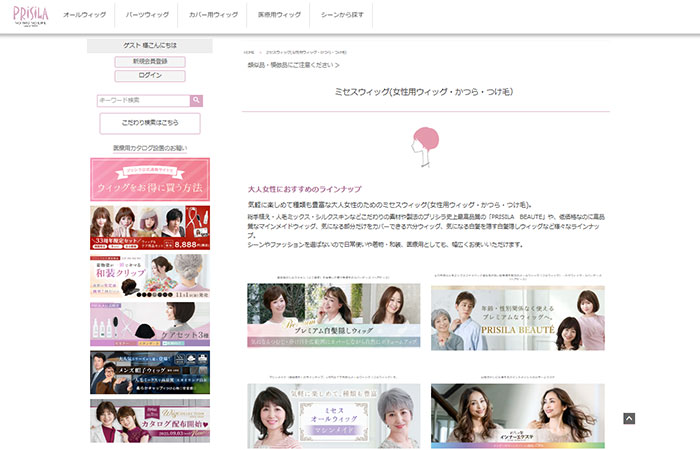The image size is (700, 450).
Task: Open the こだわり検索はこちら button
Action: pyautogui.click(x=149, y=123)
